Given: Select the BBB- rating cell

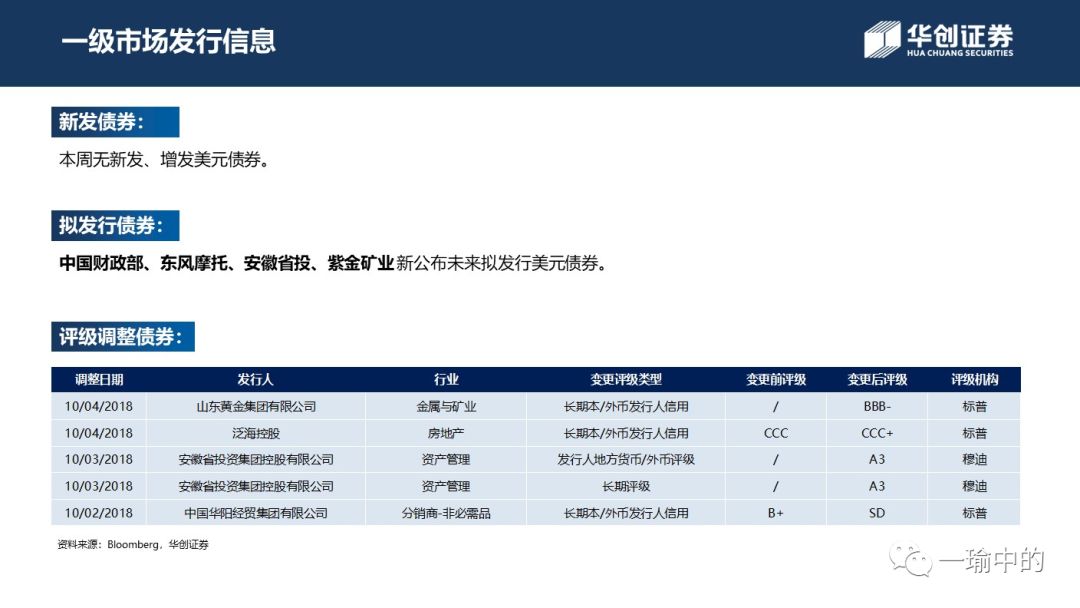Looking at the screenshot, I should [877, 406].
